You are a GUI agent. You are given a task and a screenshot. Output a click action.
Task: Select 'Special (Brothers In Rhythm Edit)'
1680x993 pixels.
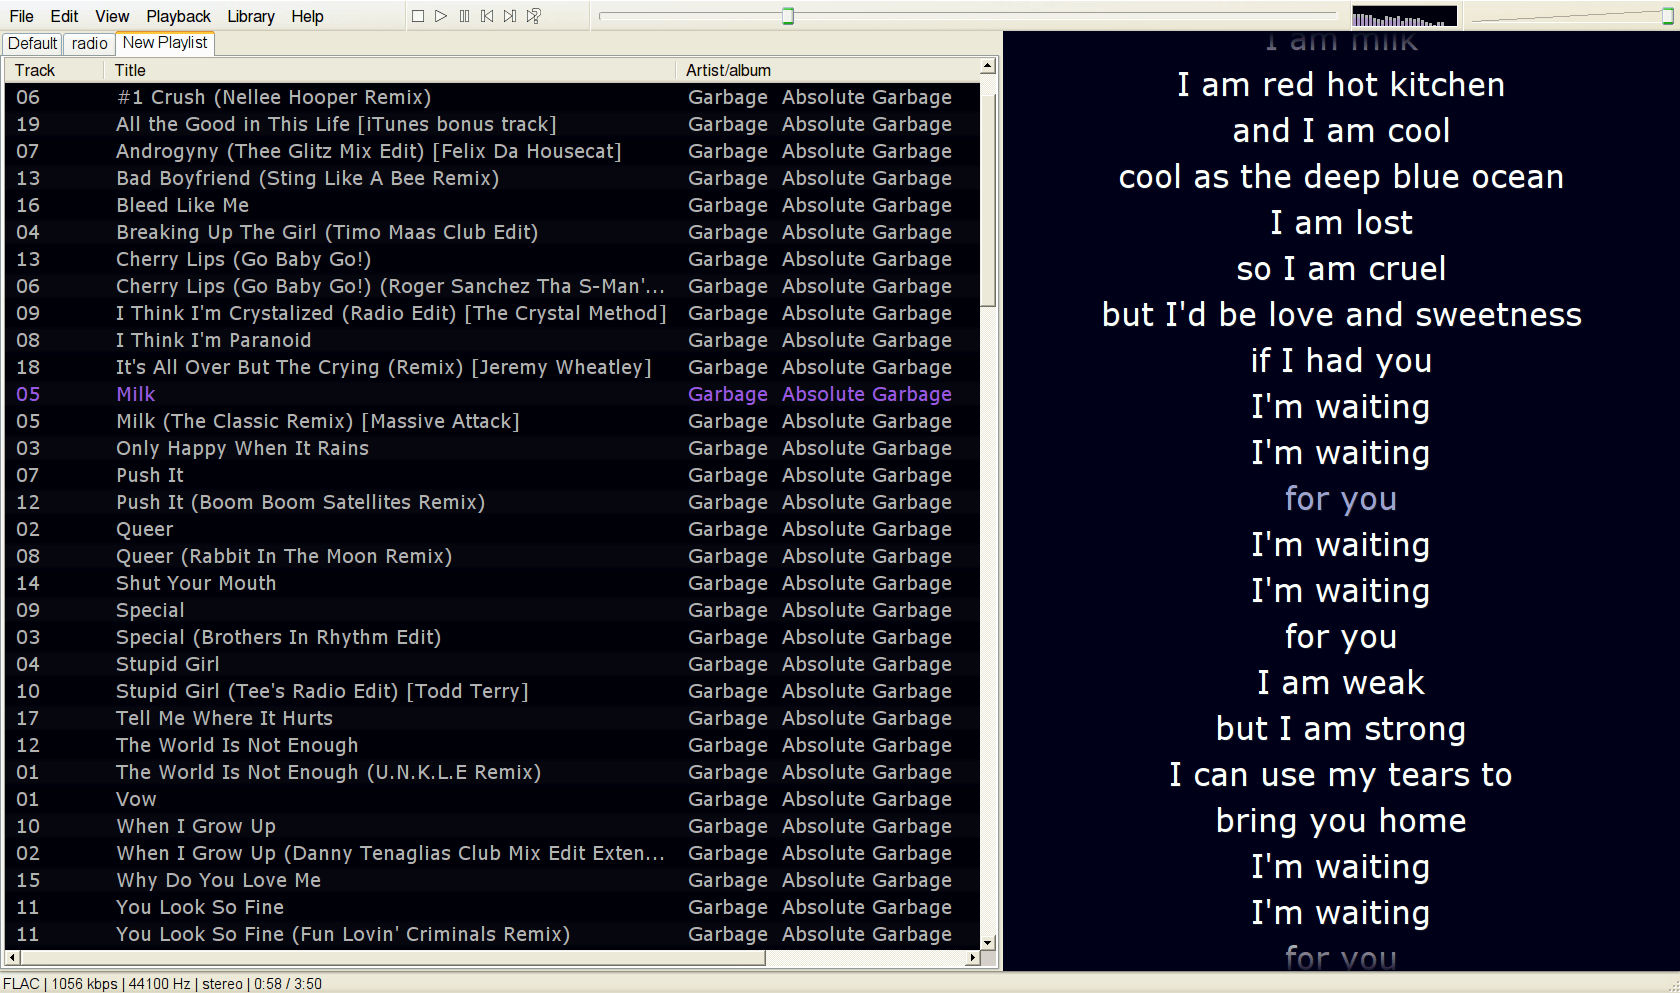click(x=492, y=637)
